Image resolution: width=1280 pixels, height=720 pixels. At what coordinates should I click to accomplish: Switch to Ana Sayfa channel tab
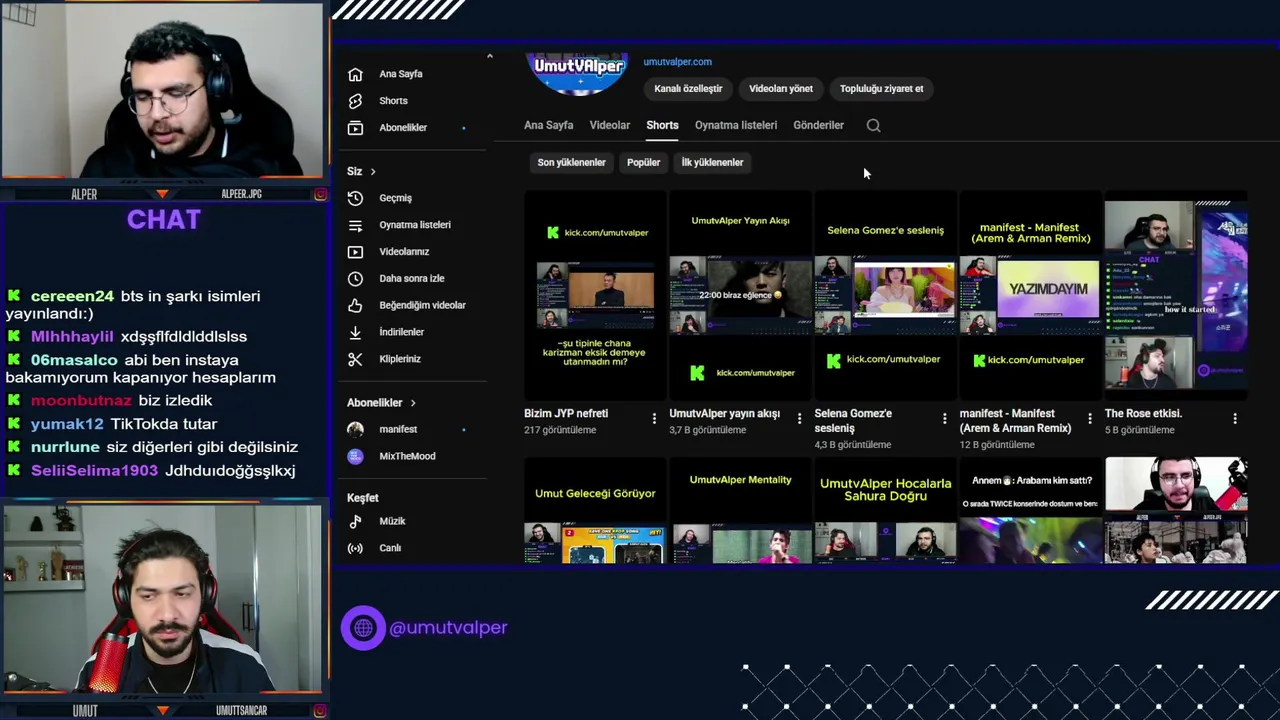[x=548, y=126]
